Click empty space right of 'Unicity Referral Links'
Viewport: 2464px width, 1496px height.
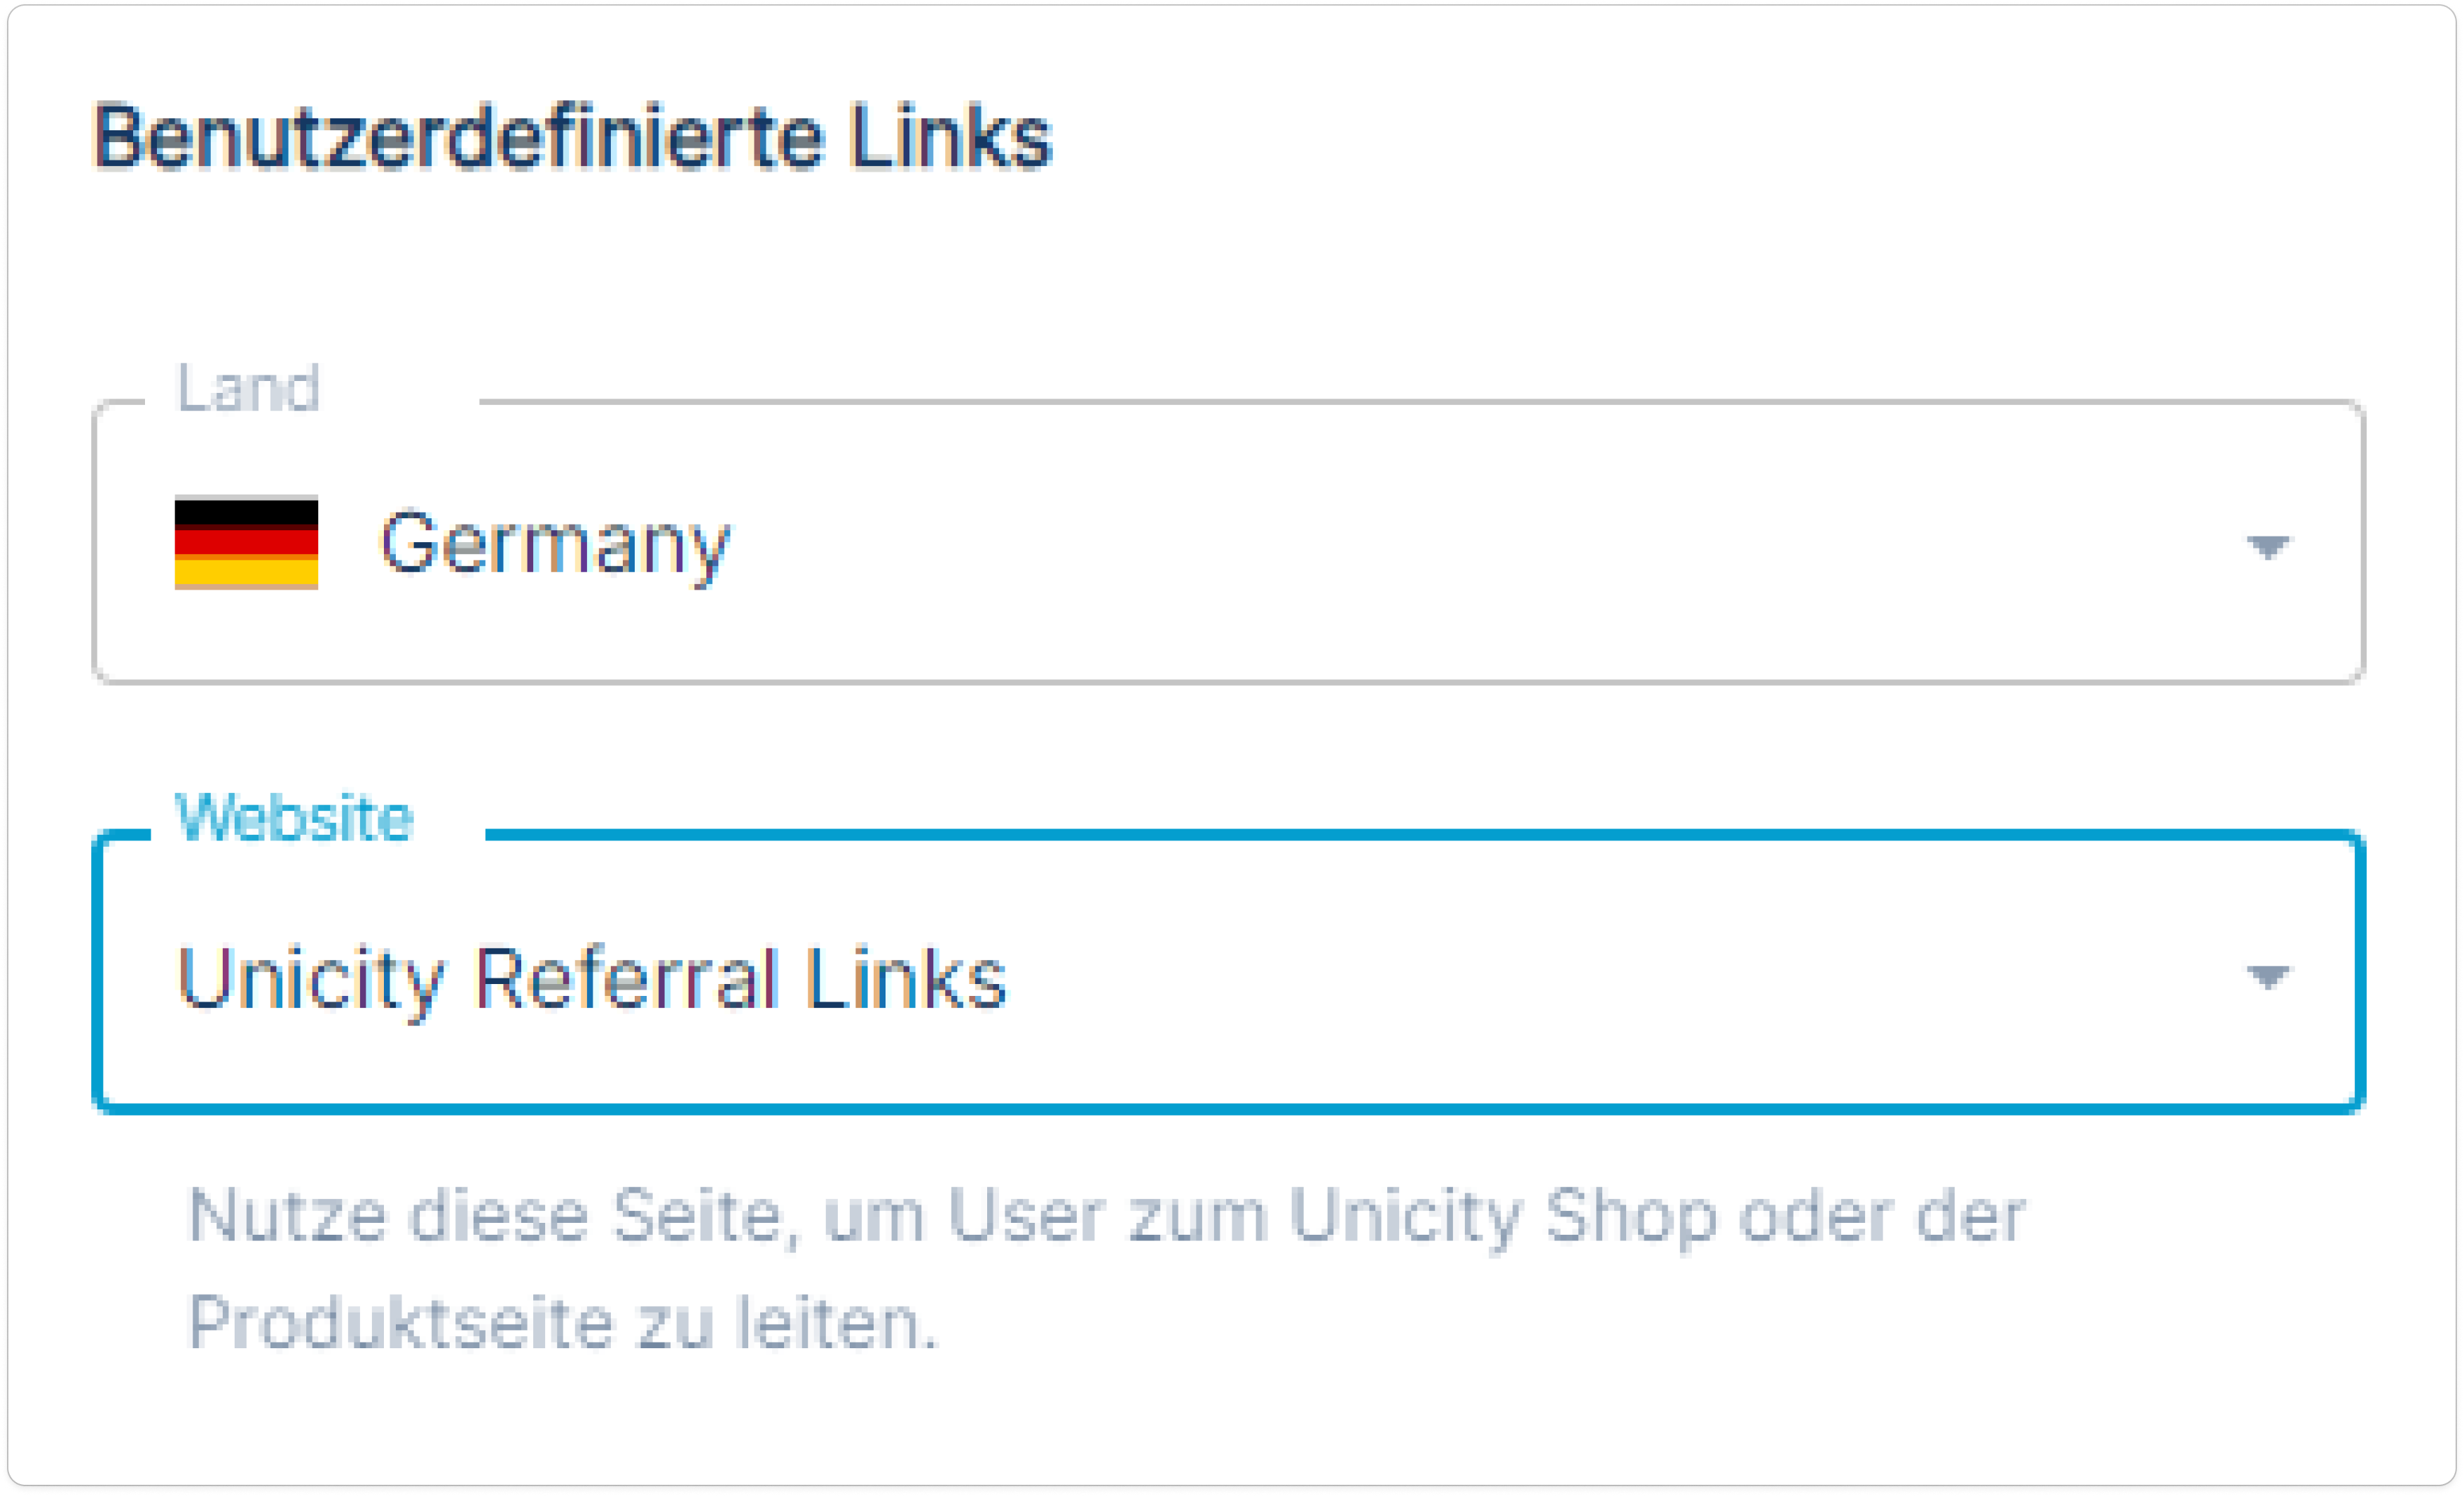tap(1620, 977)
